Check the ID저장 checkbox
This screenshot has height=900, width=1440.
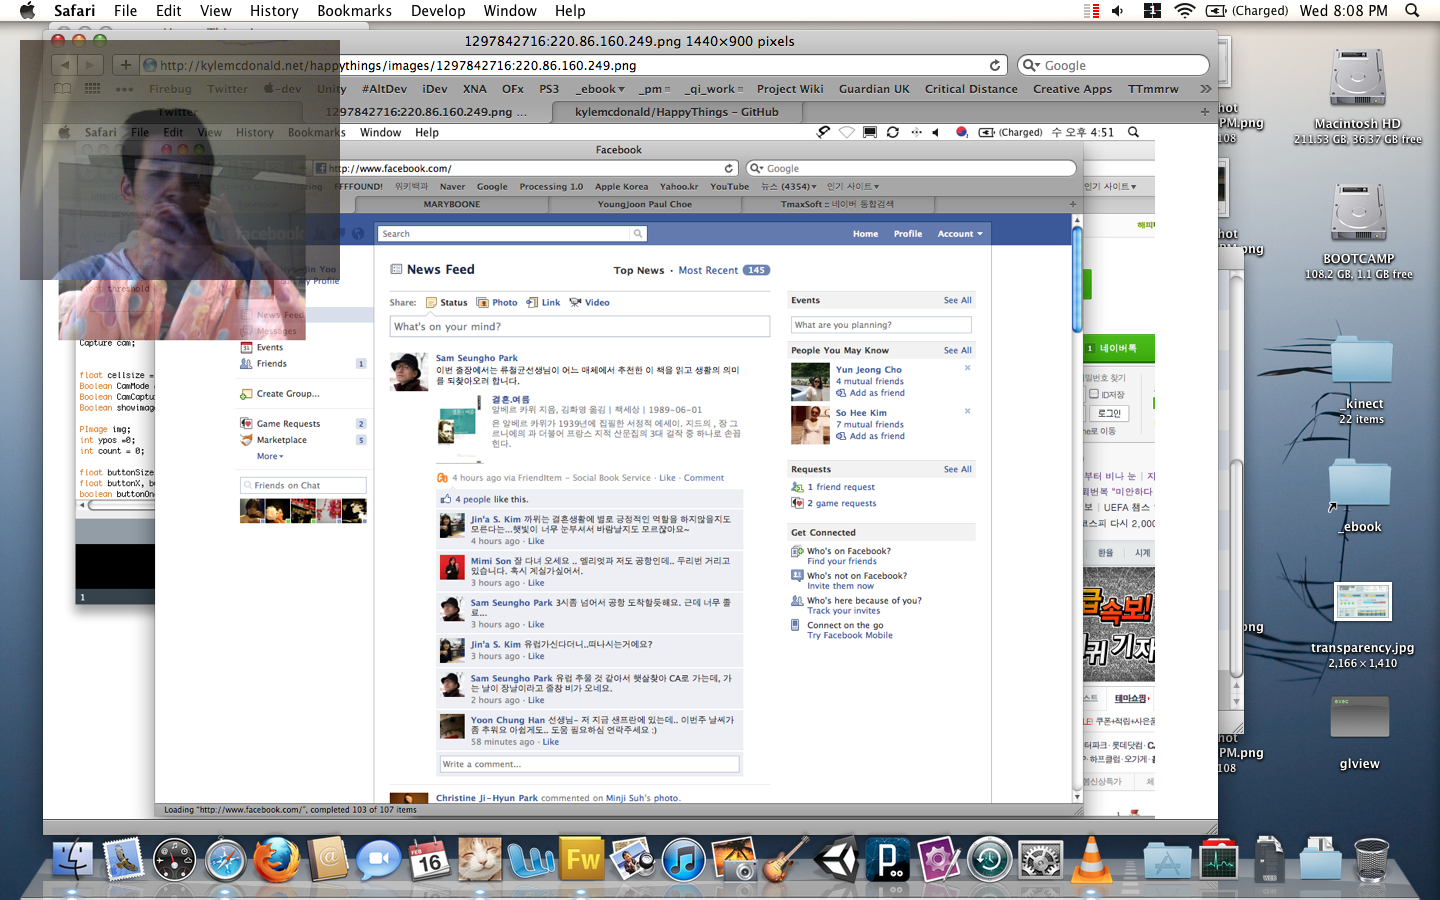pos(1094,394)
